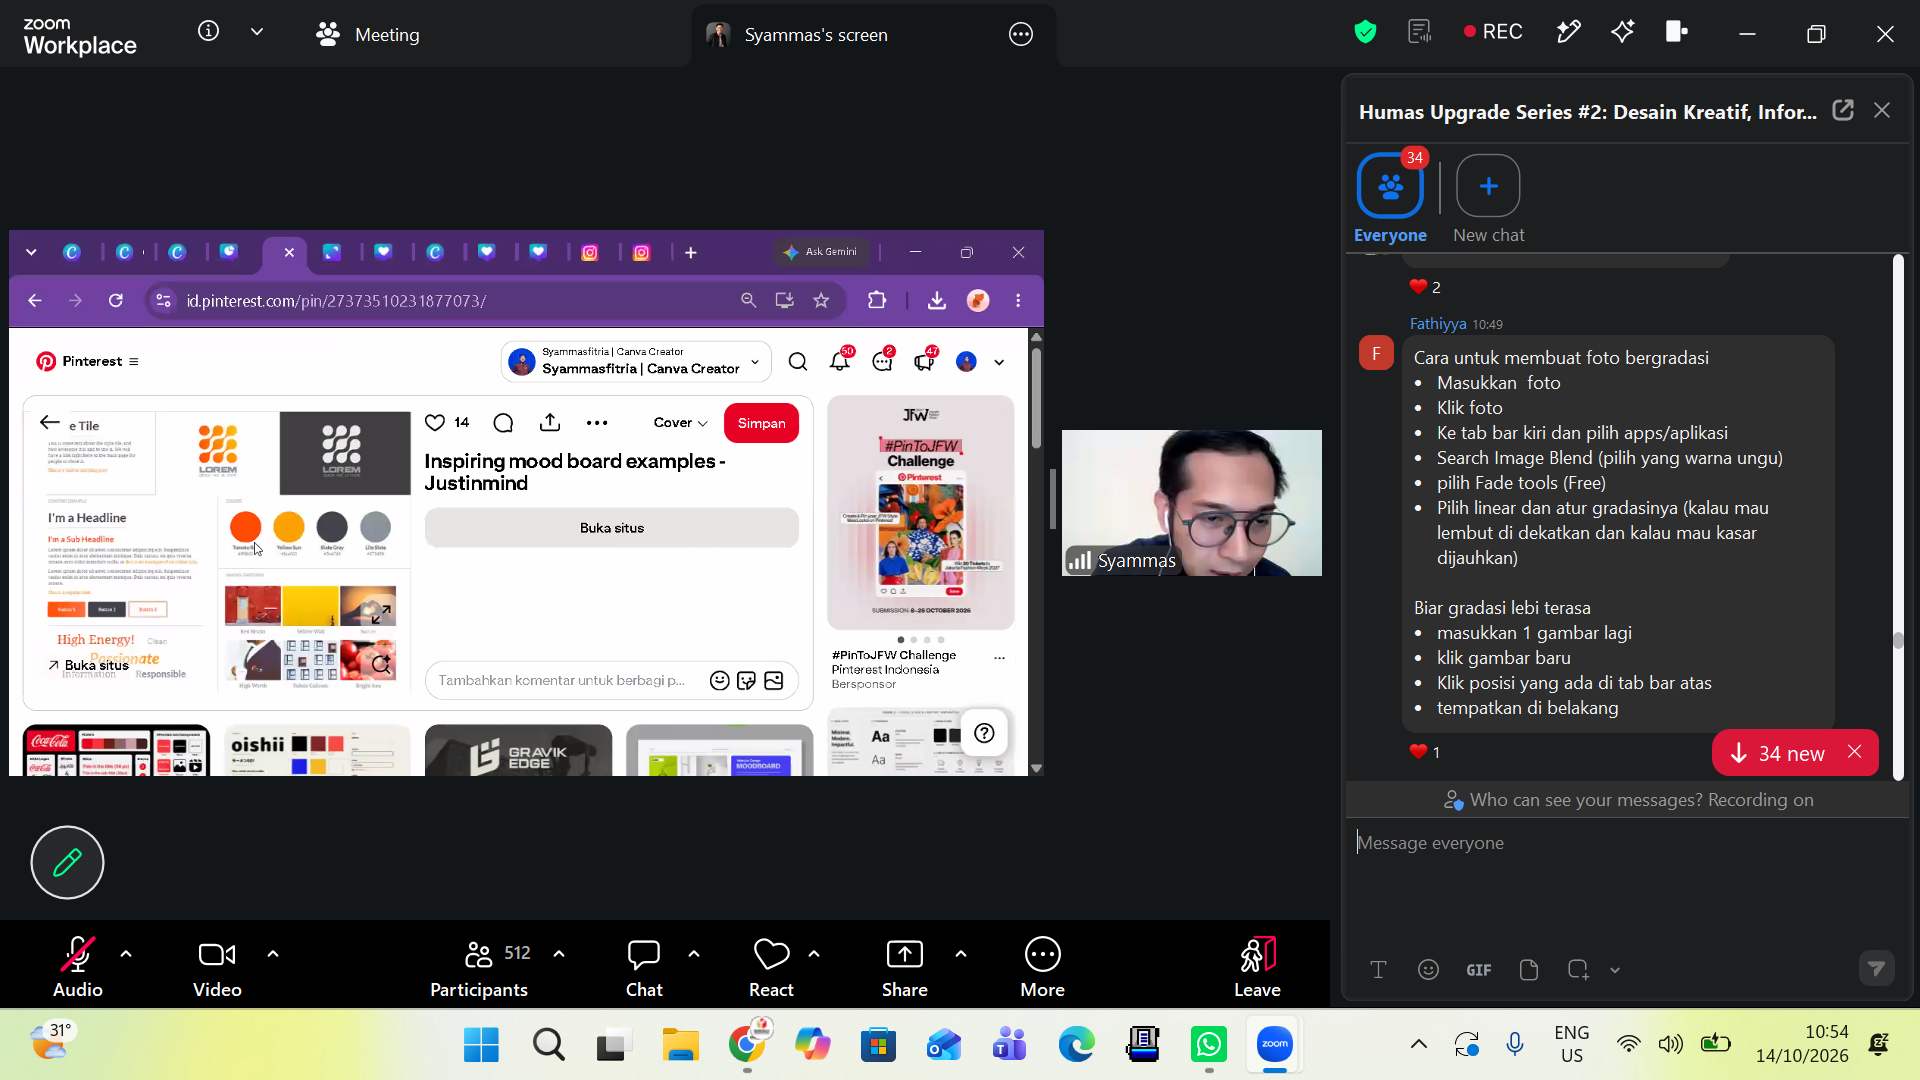Open text formatting in chat composer

point(1378,969)
